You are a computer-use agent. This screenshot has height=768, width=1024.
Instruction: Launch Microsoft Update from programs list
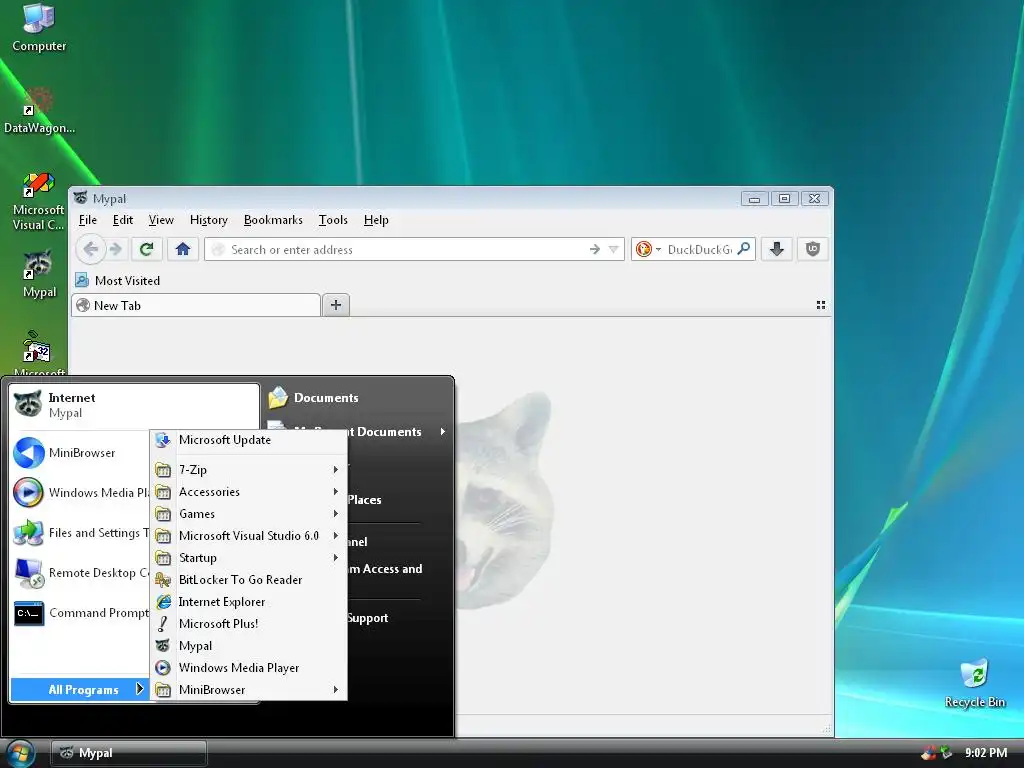(249, 440)
